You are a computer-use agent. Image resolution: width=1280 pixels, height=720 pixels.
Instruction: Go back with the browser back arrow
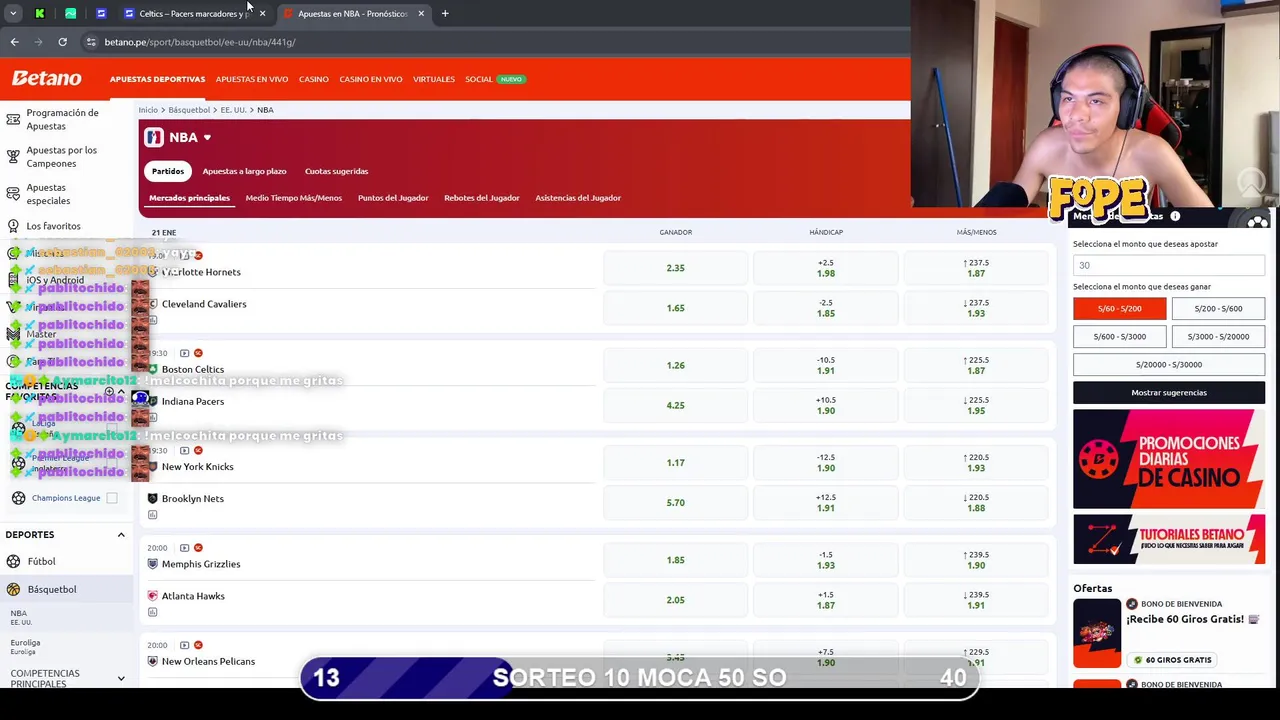click(14, 42)
